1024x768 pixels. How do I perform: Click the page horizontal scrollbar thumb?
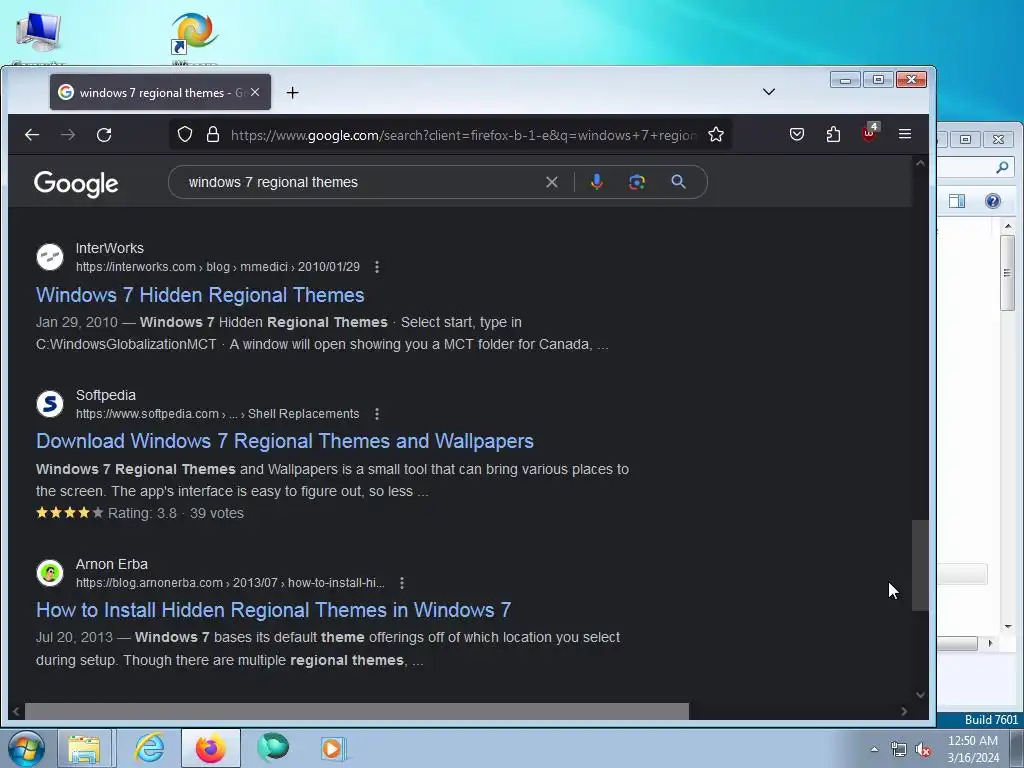[x=357, y=711]
